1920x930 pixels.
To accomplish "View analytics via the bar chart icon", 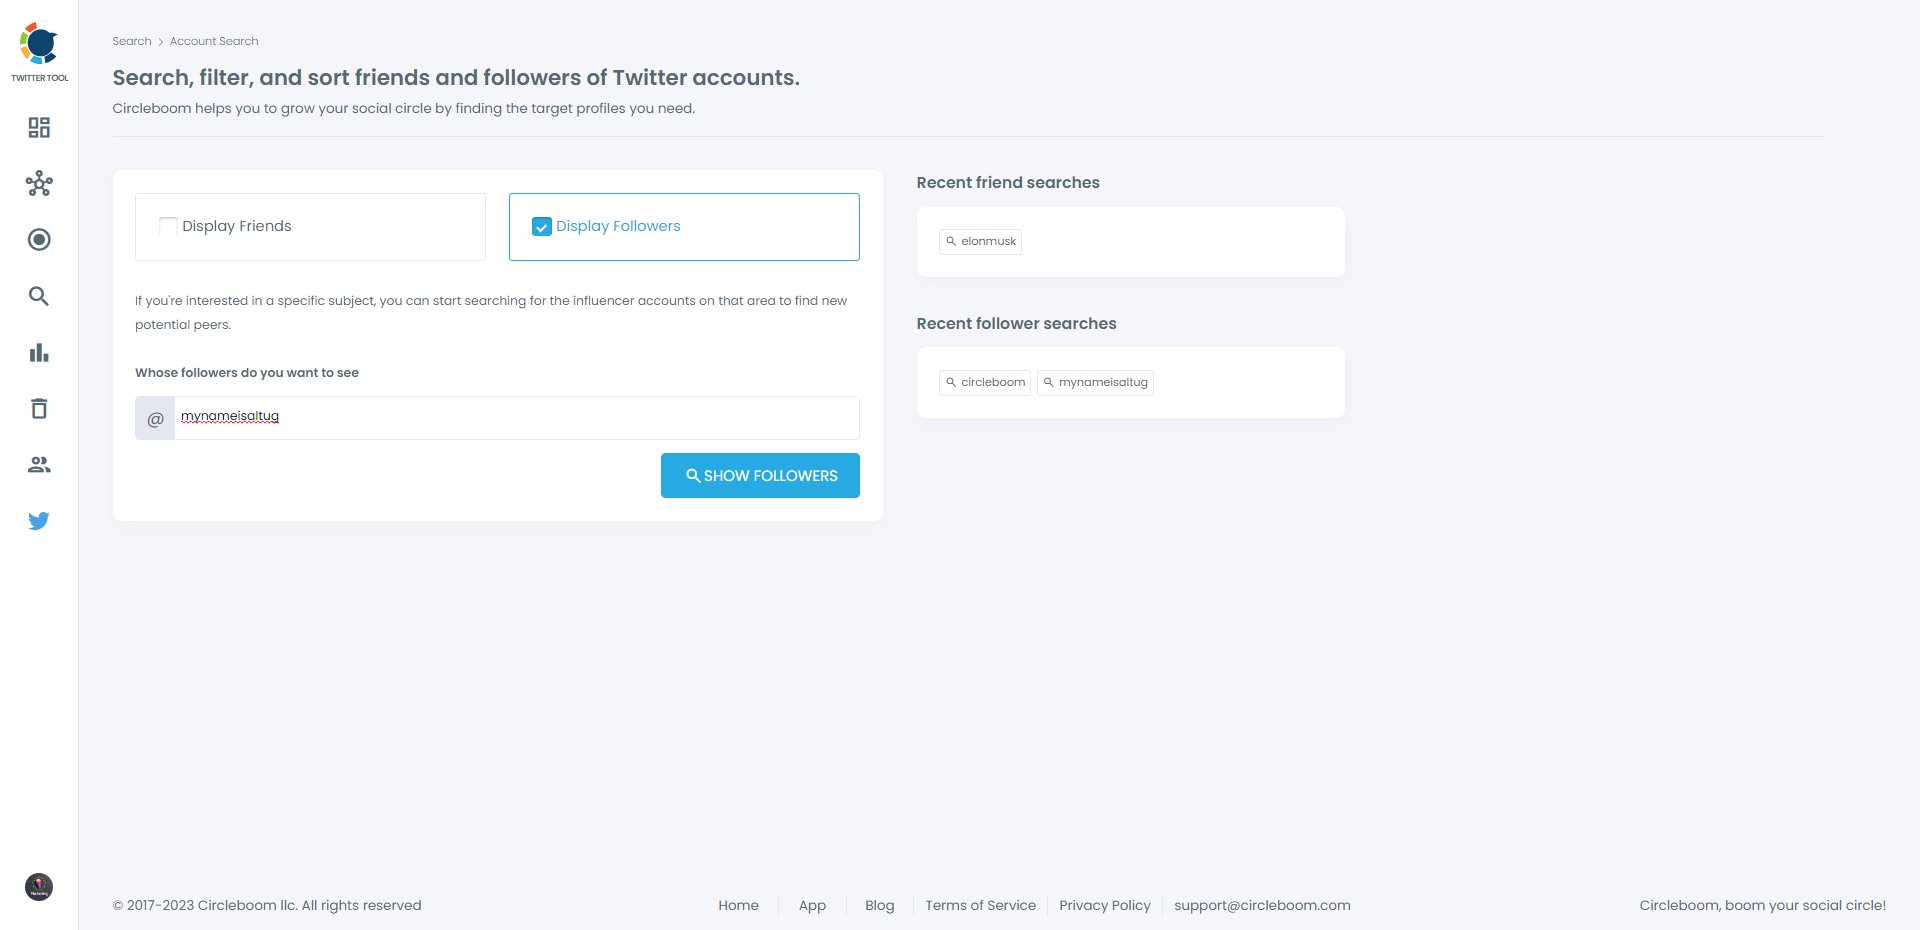I will tap(38, 352).
